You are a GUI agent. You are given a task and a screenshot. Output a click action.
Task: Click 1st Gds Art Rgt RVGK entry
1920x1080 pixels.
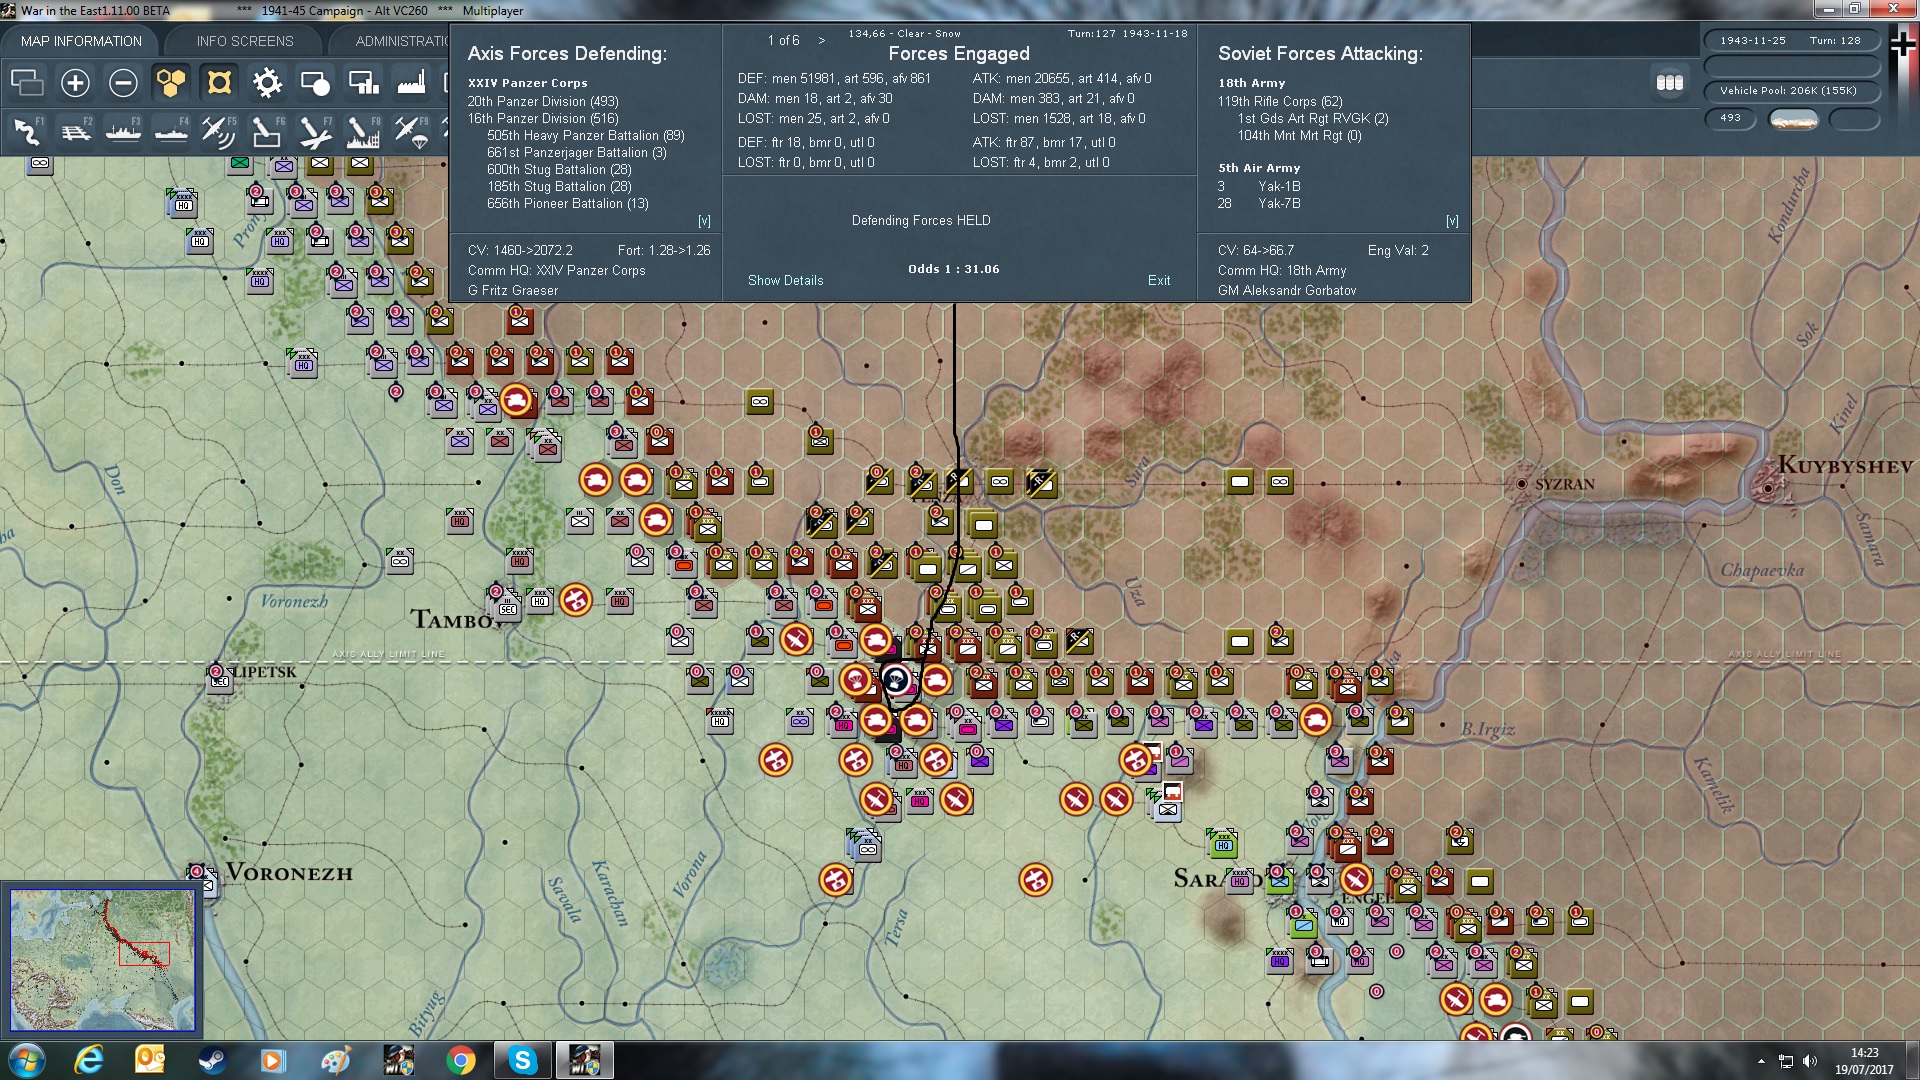pos(1313,118)
